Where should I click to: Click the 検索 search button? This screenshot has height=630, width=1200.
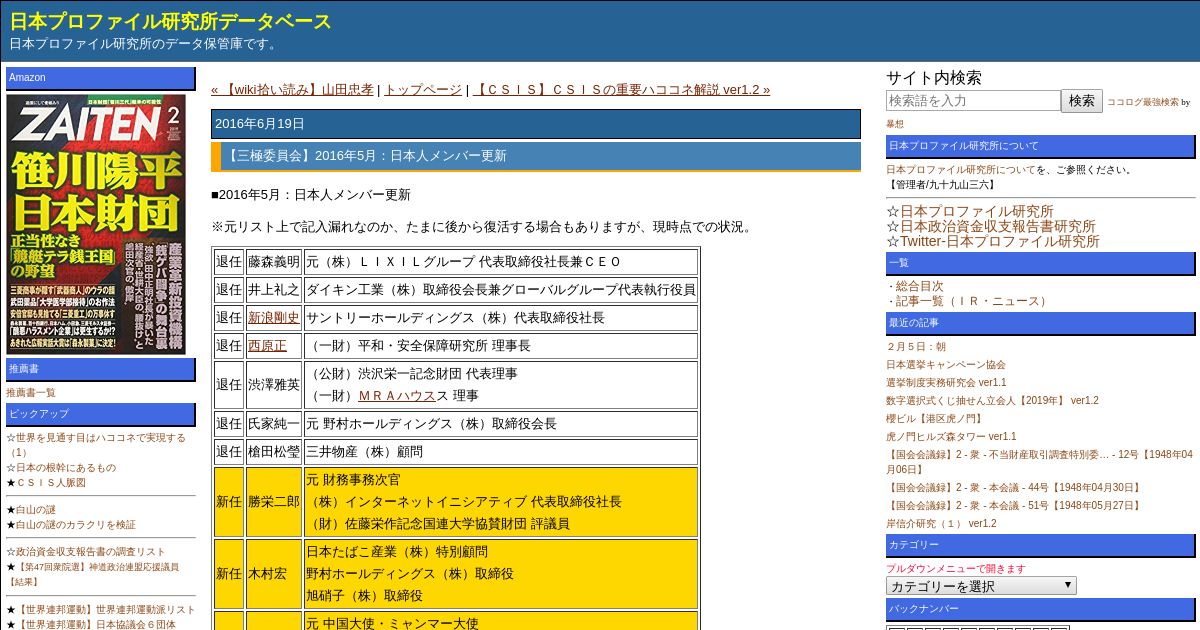[1082, 100]
